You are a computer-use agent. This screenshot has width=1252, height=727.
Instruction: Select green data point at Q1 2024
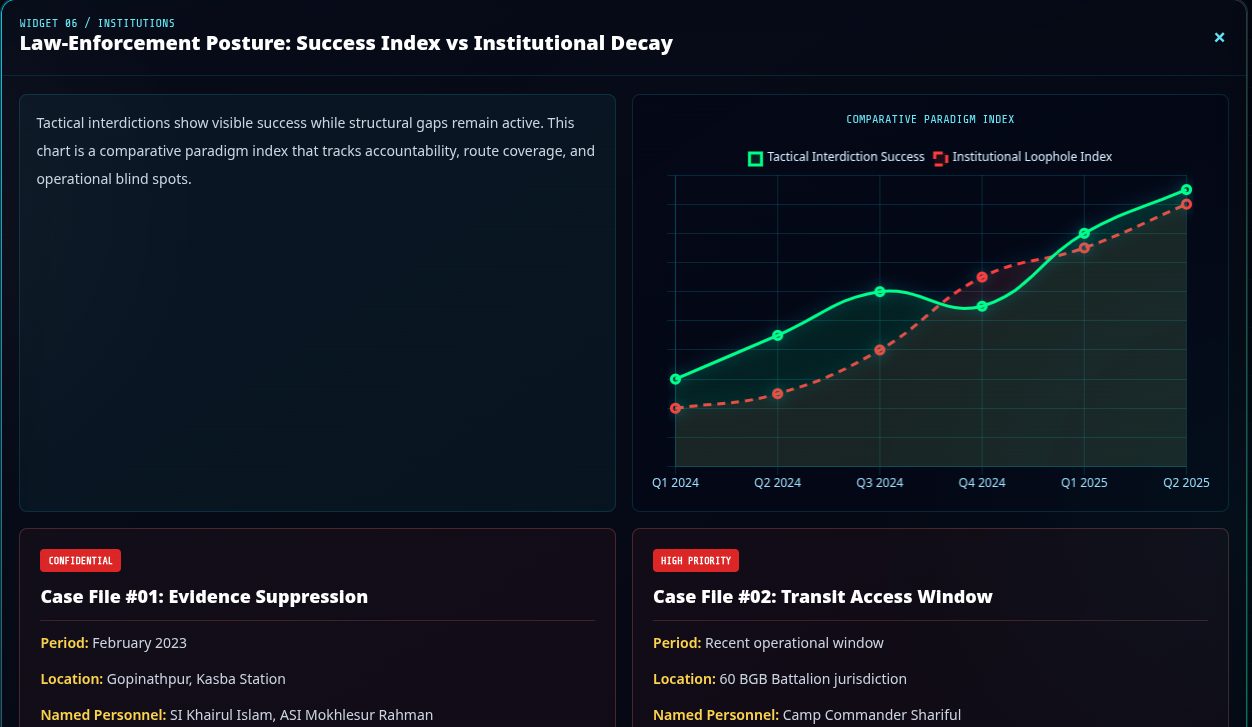click(676, 379)
